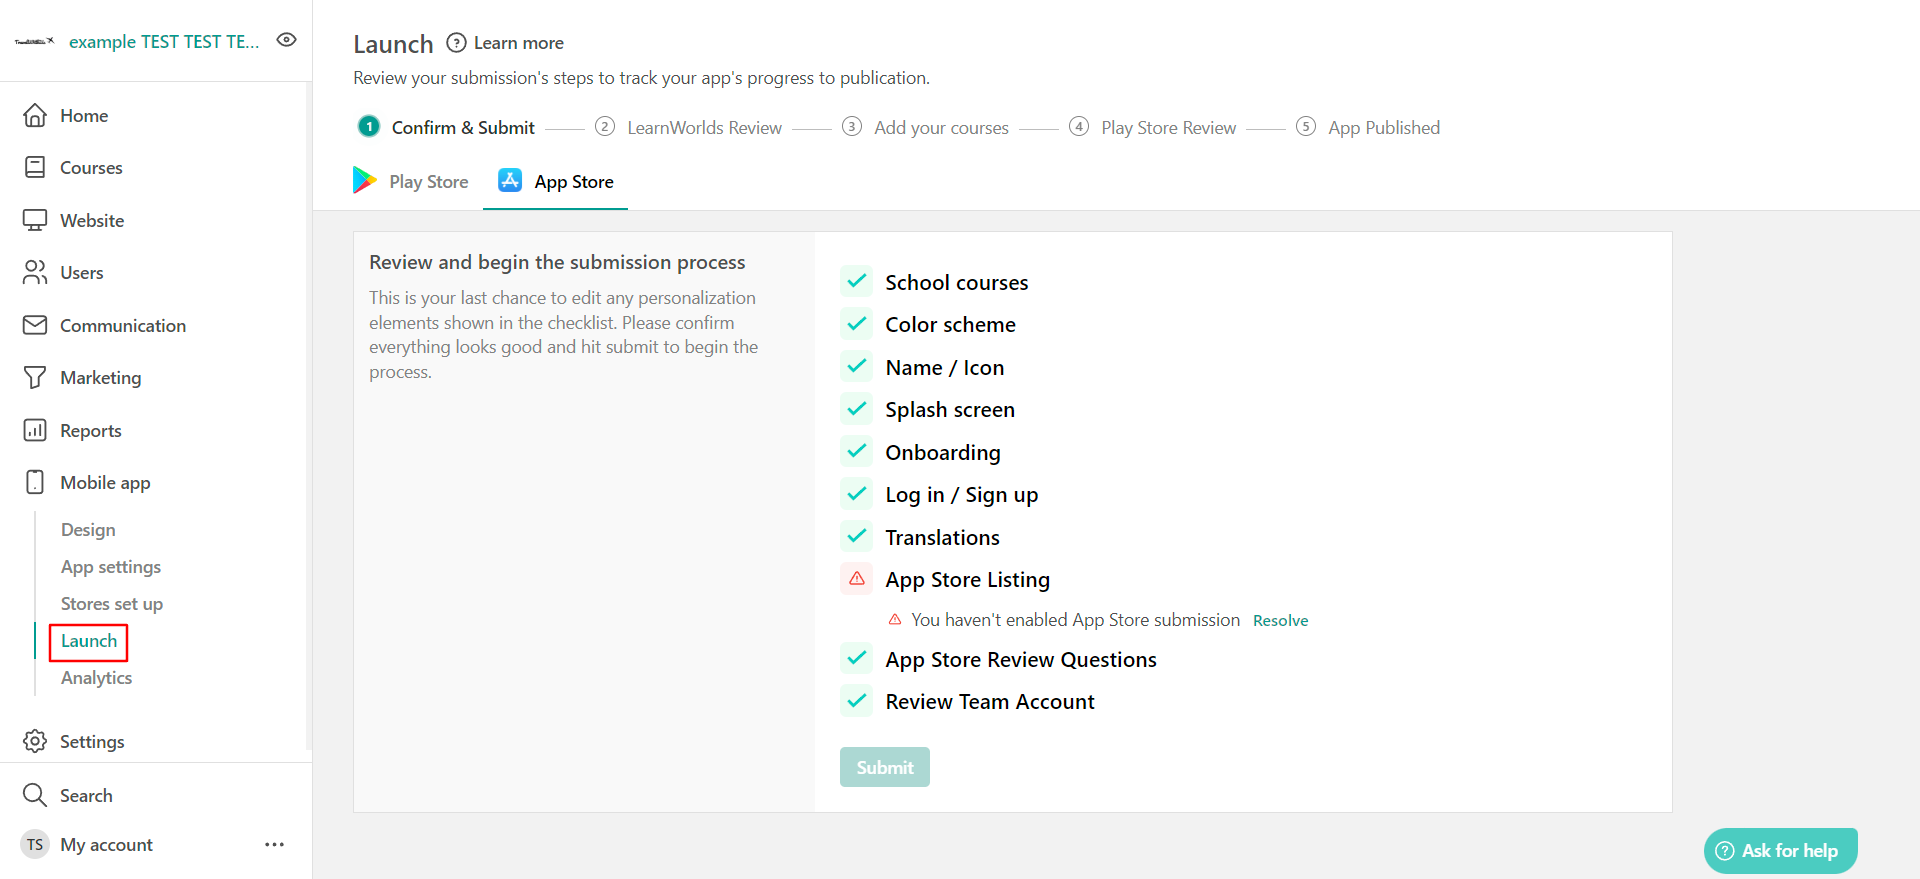Open App settings submenu item
Viewport: 1920px width, 879px height.
(111, 566)
